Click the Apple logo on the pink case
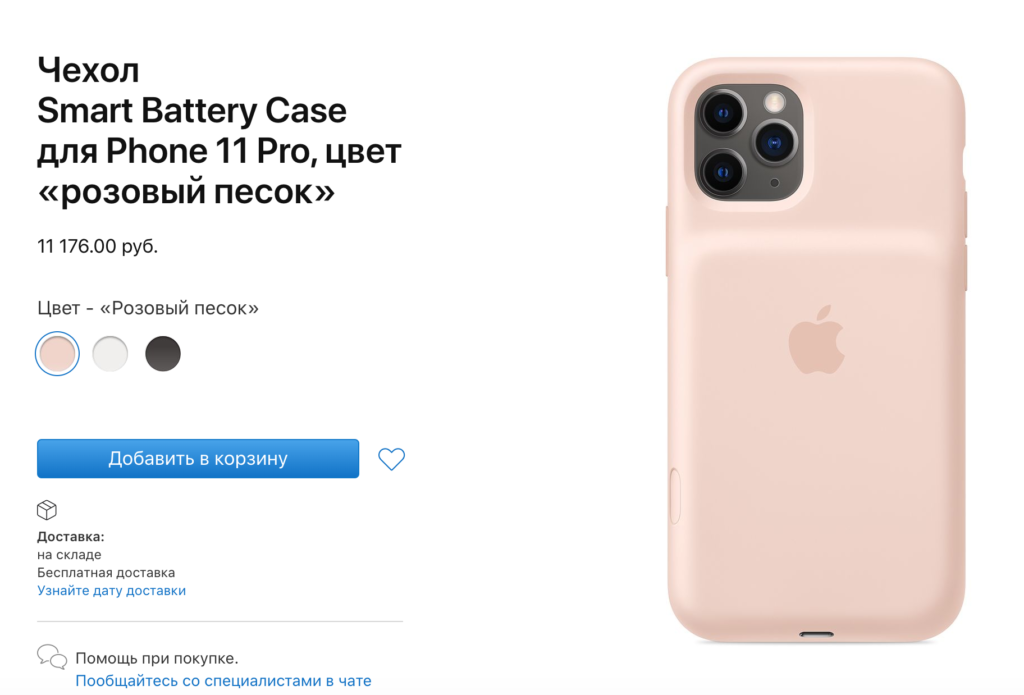This screenshot has height=695, width=1024. pos(816,340)
